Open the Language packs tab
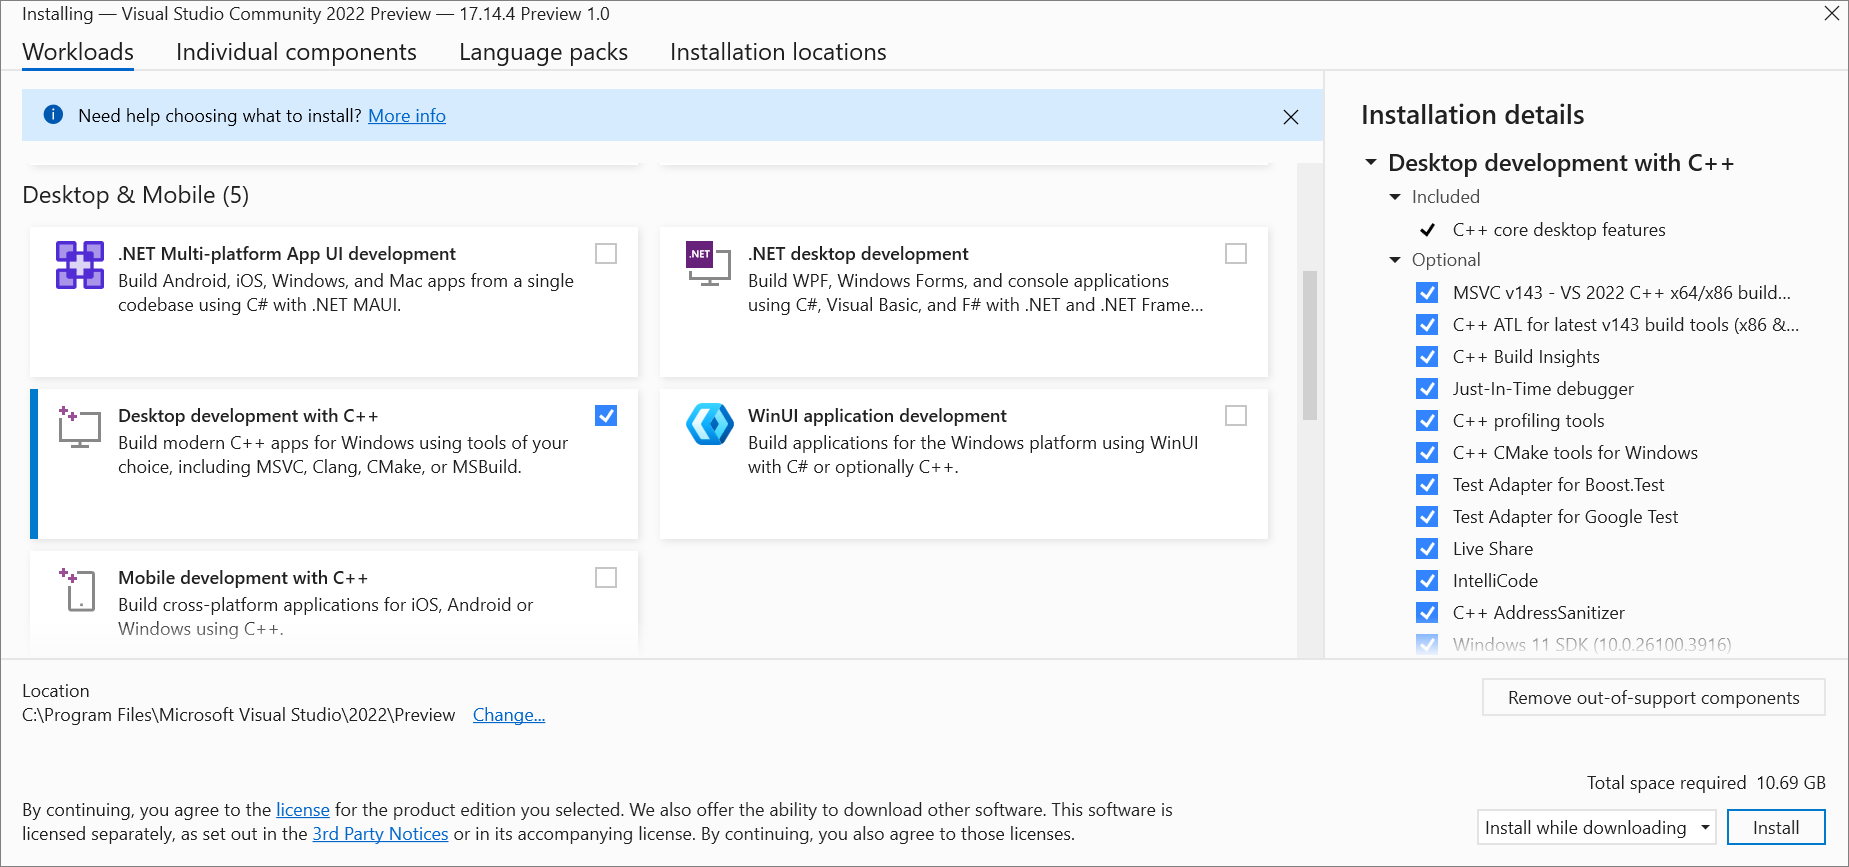The width and height of the screenshot is (1849, 867). coord(543,52)
